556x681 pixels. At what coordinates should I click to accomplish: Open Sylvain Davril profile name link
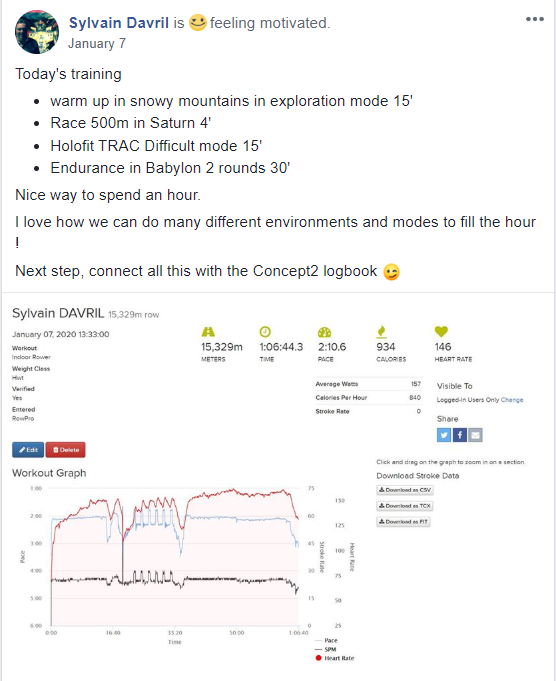(x=119, y=23)
